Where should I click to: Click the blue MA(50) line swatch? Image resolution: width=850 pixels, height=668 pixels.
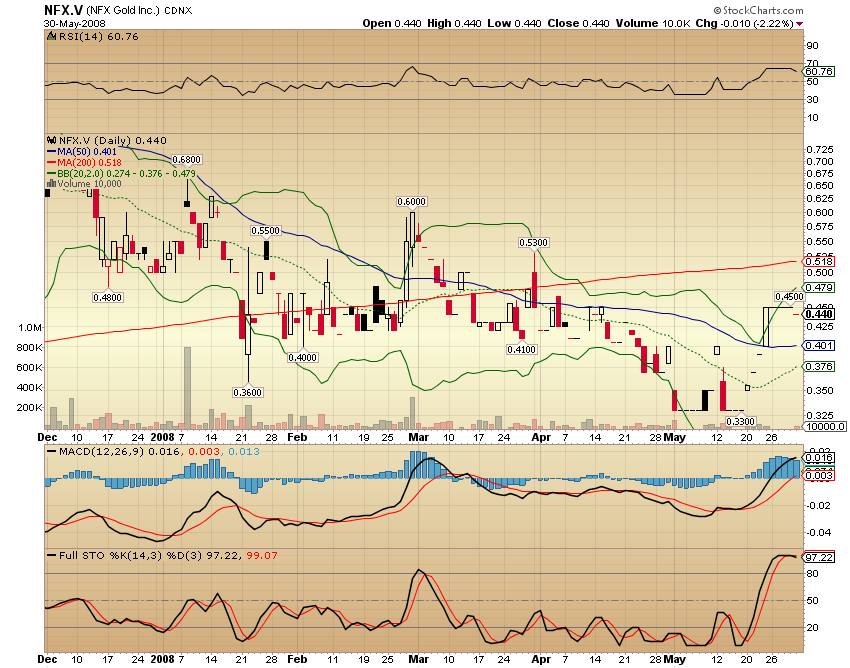tap(52, 151)
